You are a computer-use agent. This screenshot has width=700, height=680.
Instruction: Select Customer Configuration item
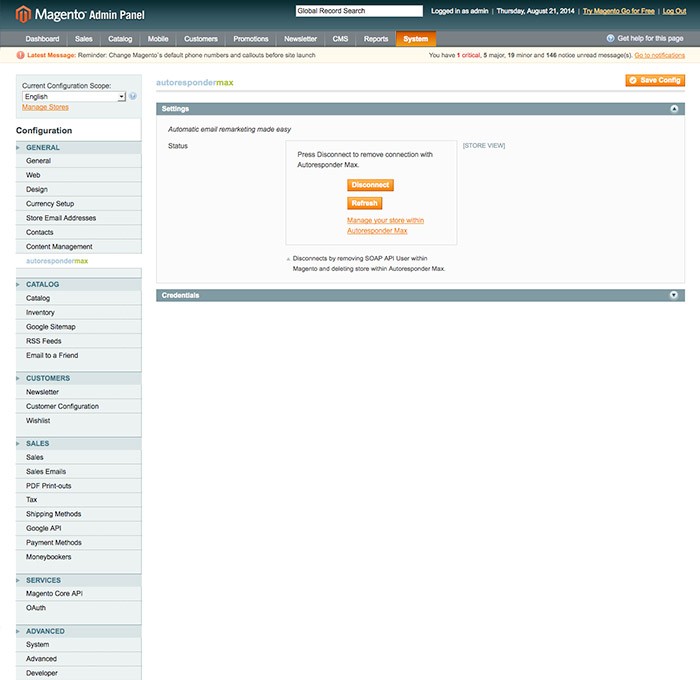click(79, 406)
